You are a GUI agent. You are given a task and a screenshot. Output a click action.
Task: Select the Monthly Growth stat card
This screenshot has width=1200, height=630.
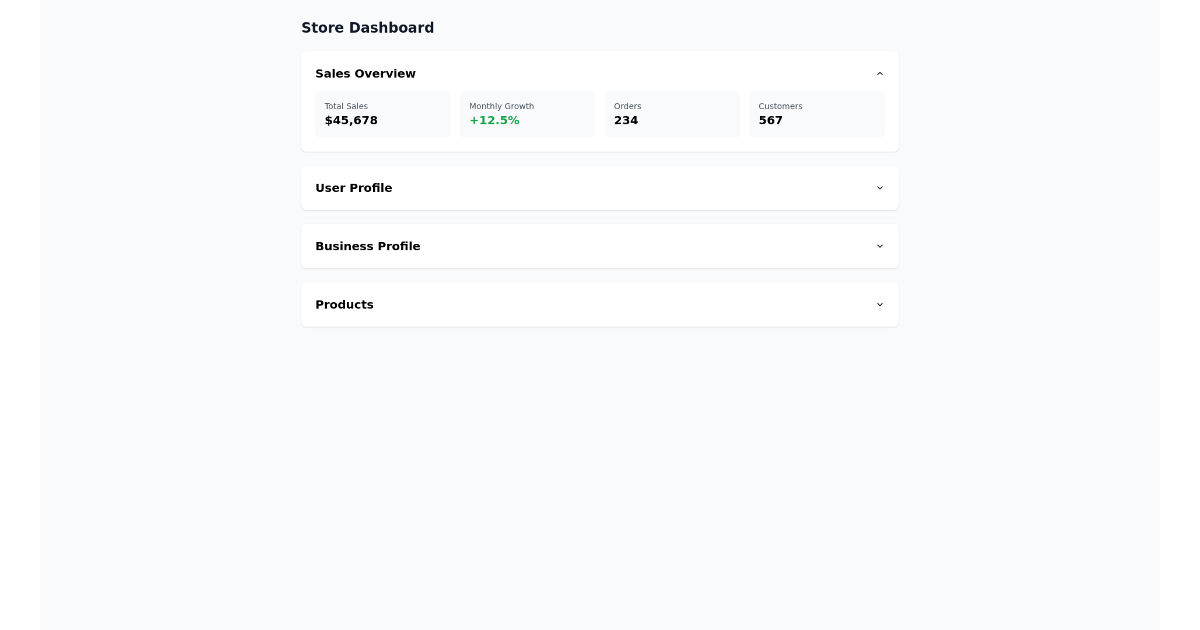coord(528,114)
